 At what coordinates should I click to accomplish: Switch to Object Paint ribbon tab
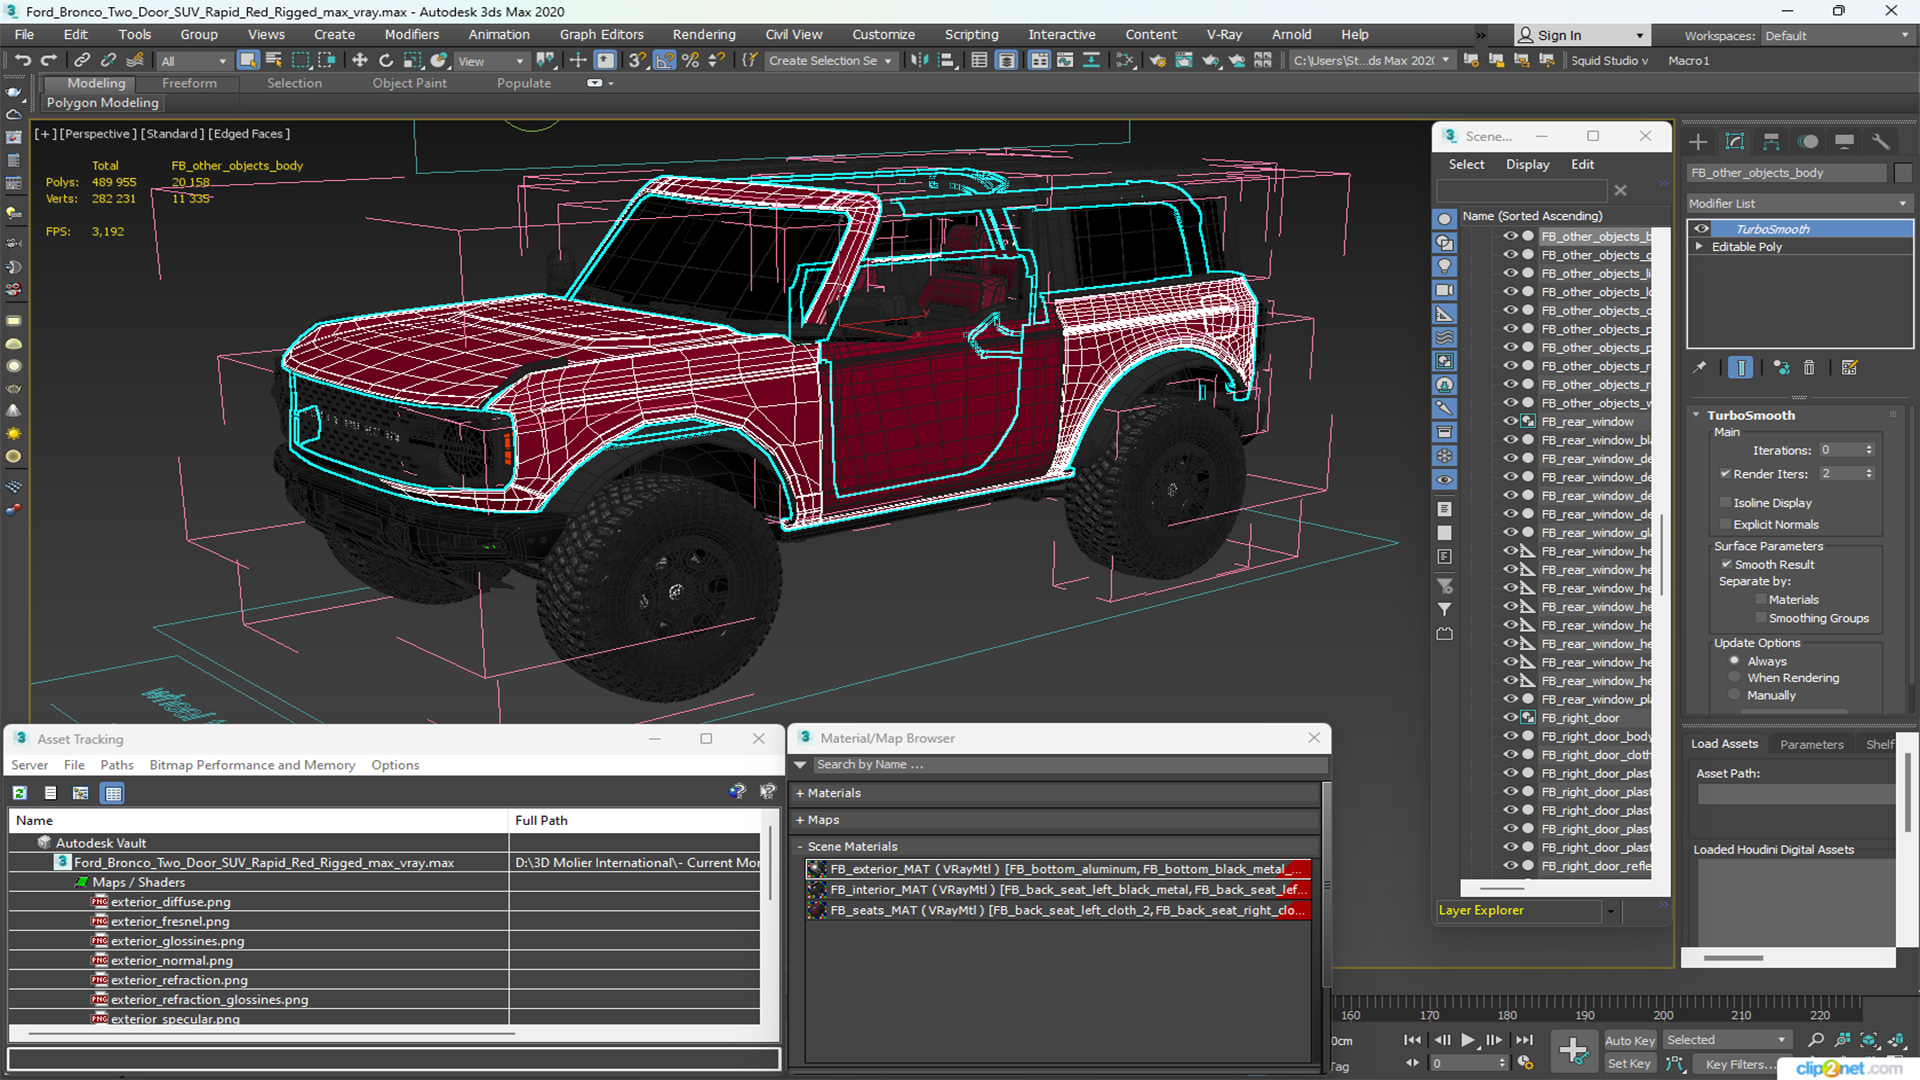coord(409,83)
